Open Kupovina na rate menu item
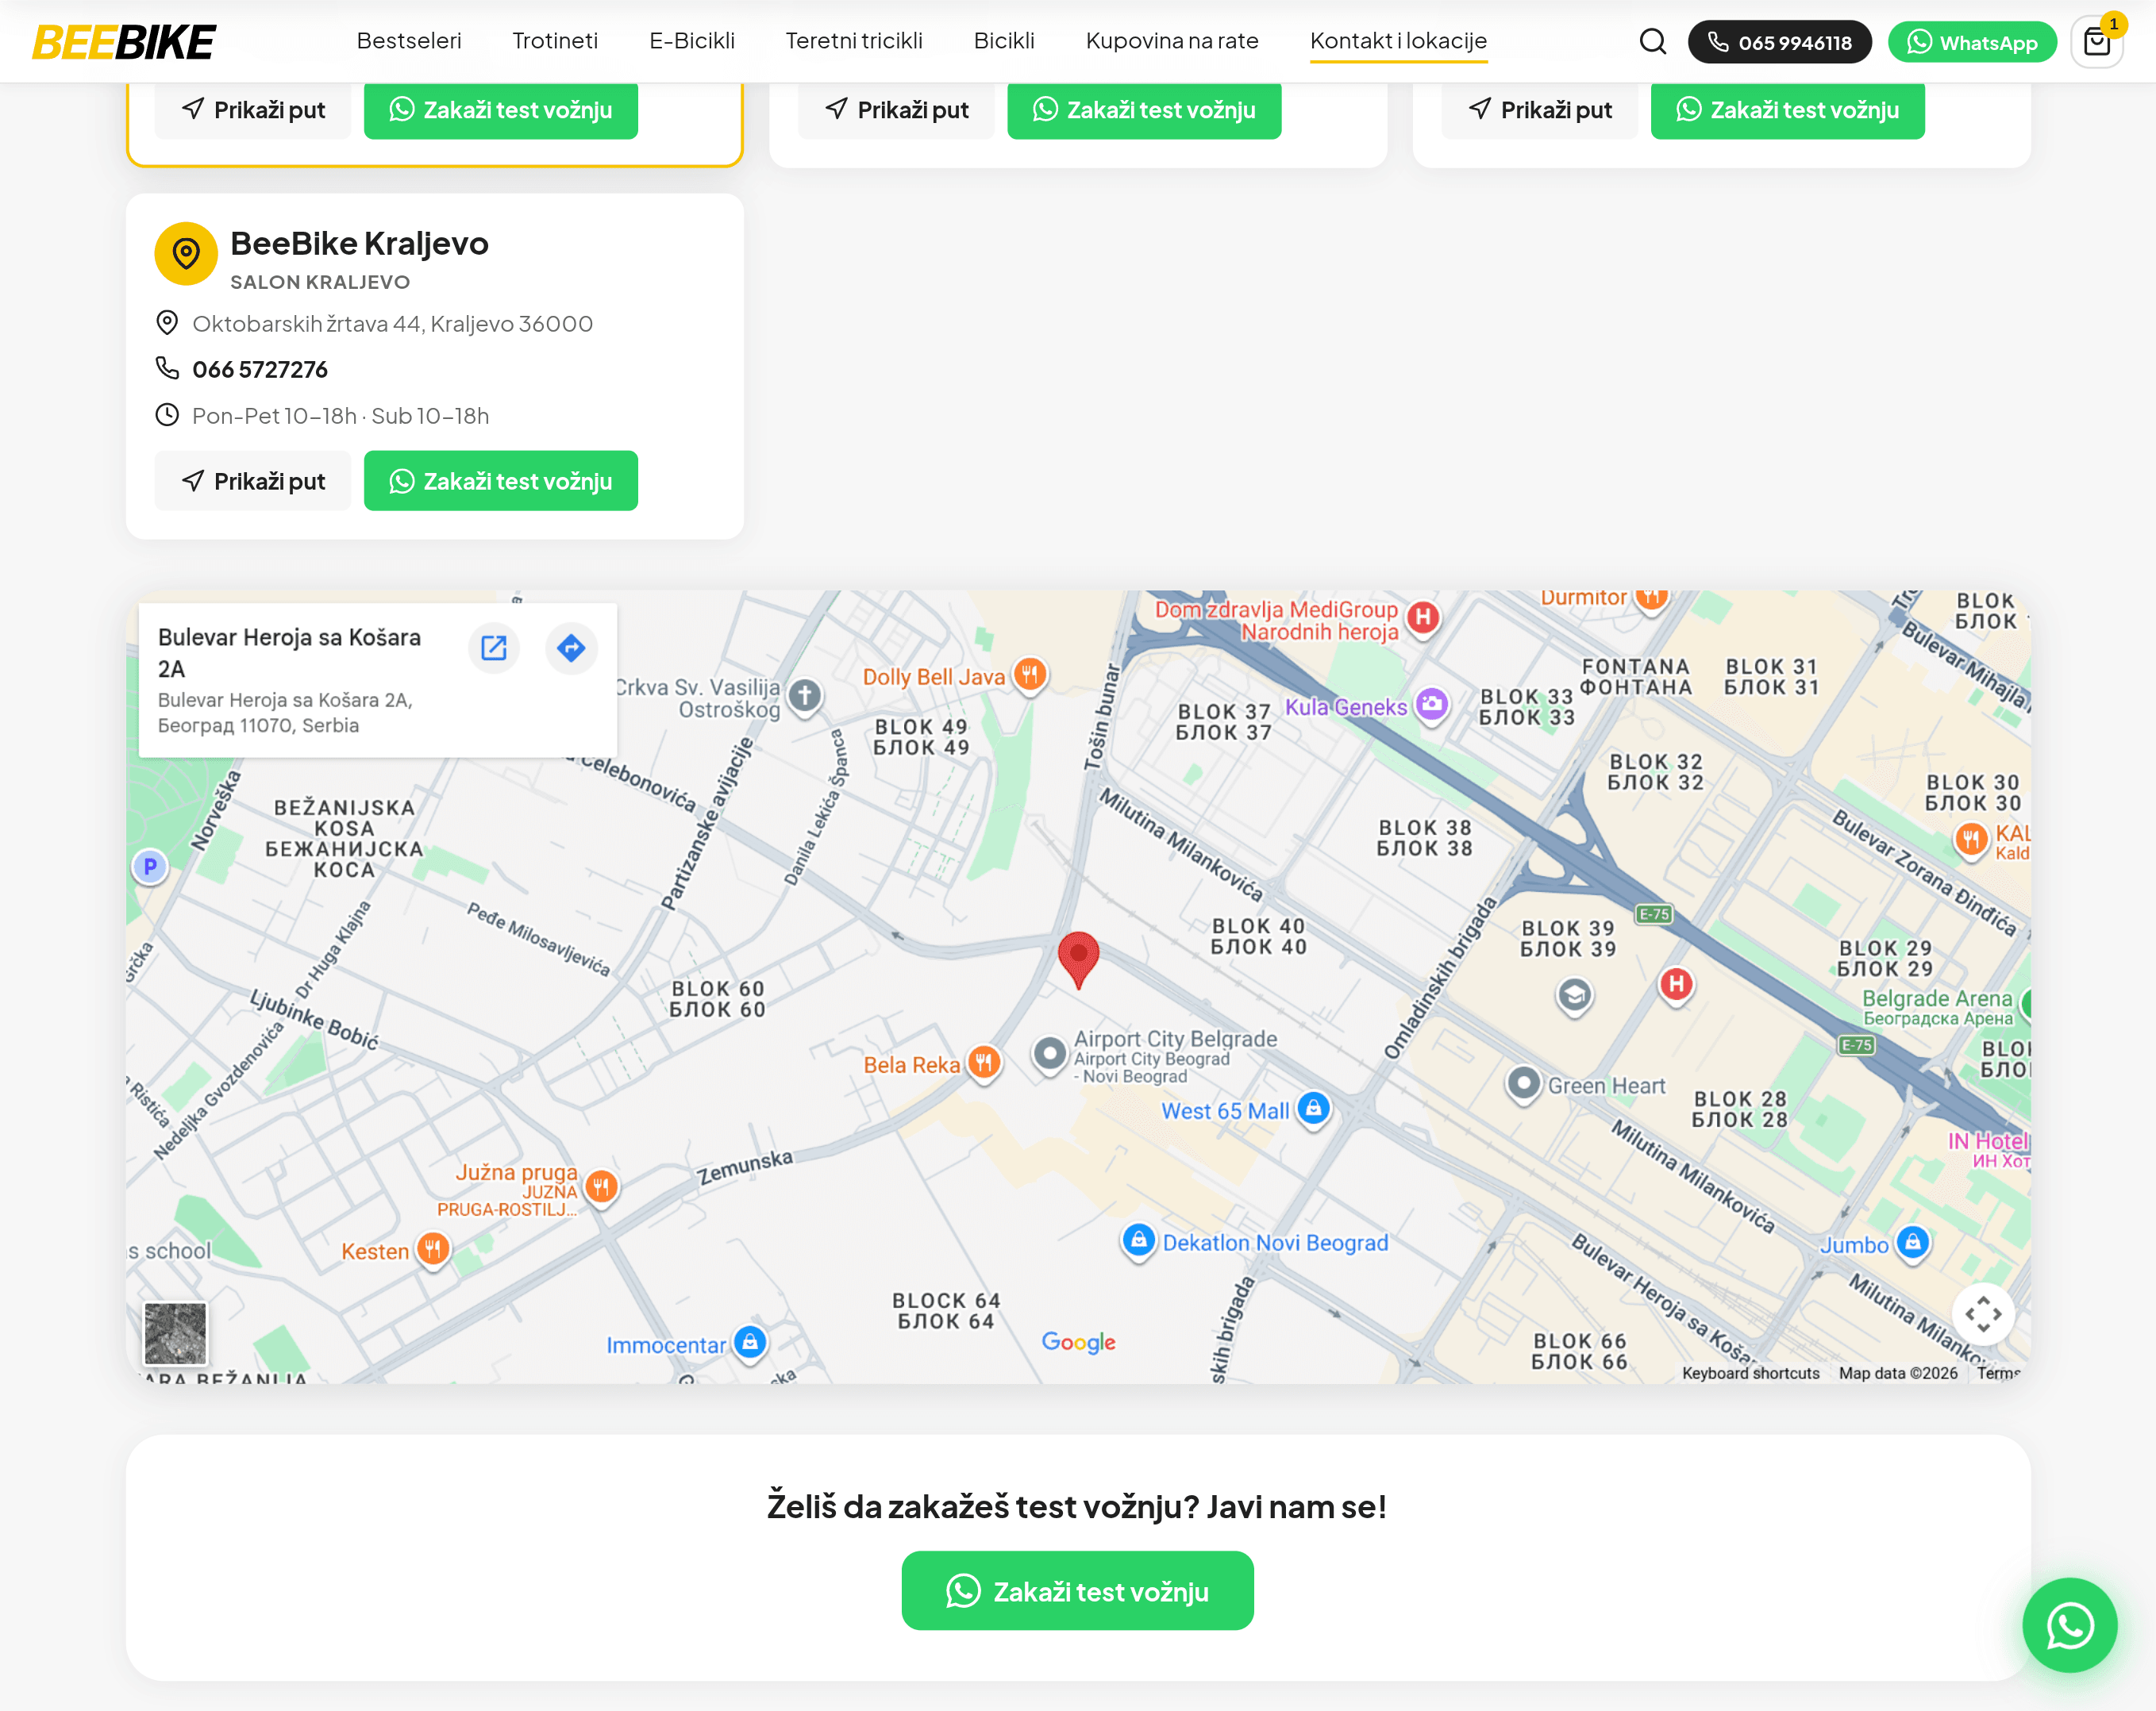This screenshot has height=1711, width=2156. pos(1172,41)
